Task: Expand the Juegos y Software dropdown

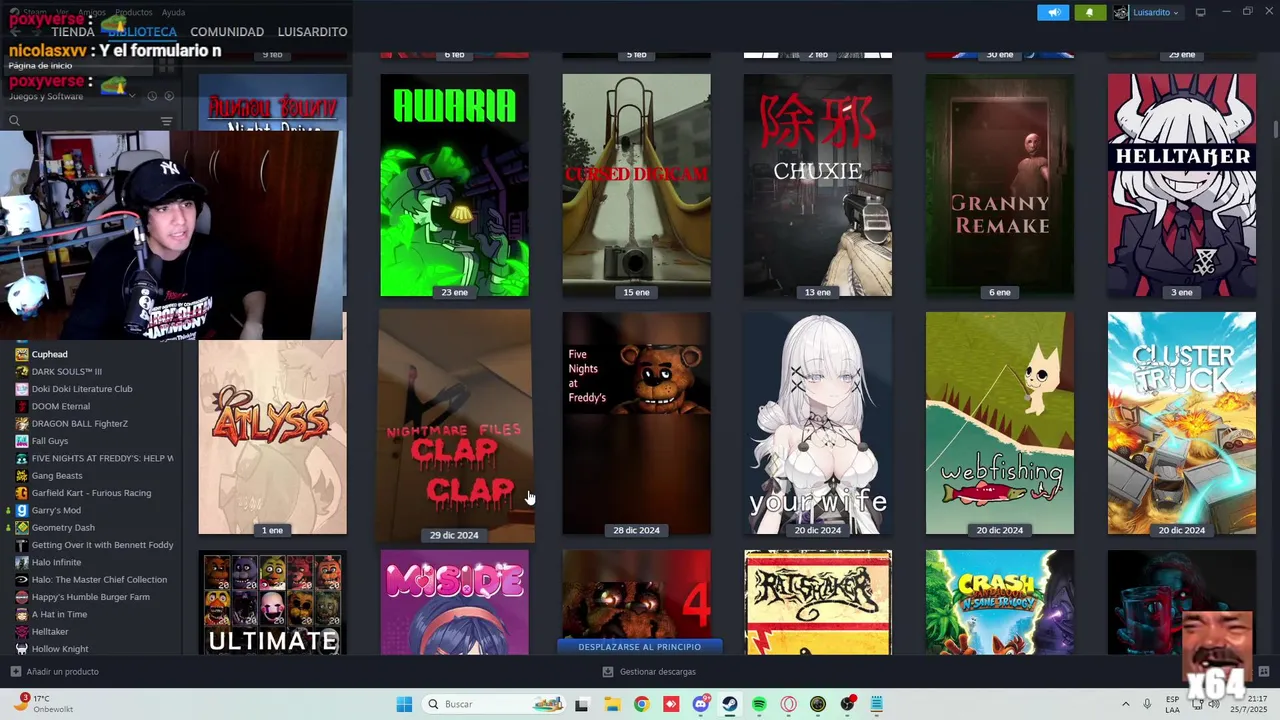Action: point(131,96)
